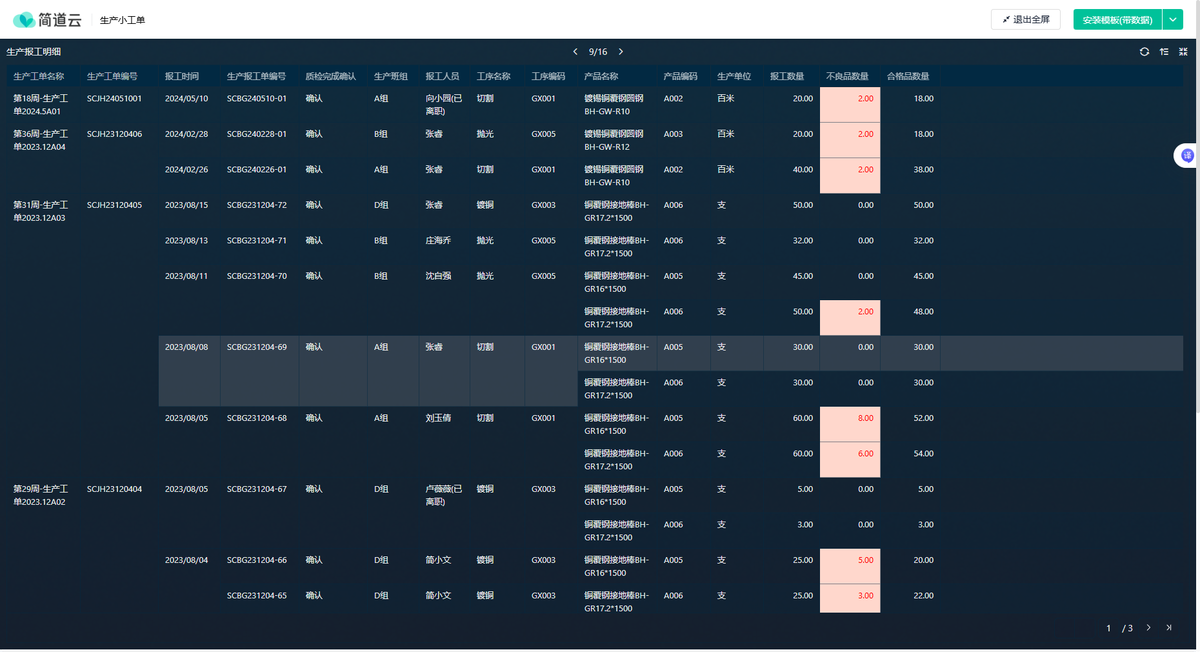Click highlighted defect value 8.00
Image resolution: width=1200 pixels, height=652 pixels.
pyautogui.click(x=850, y=424)
